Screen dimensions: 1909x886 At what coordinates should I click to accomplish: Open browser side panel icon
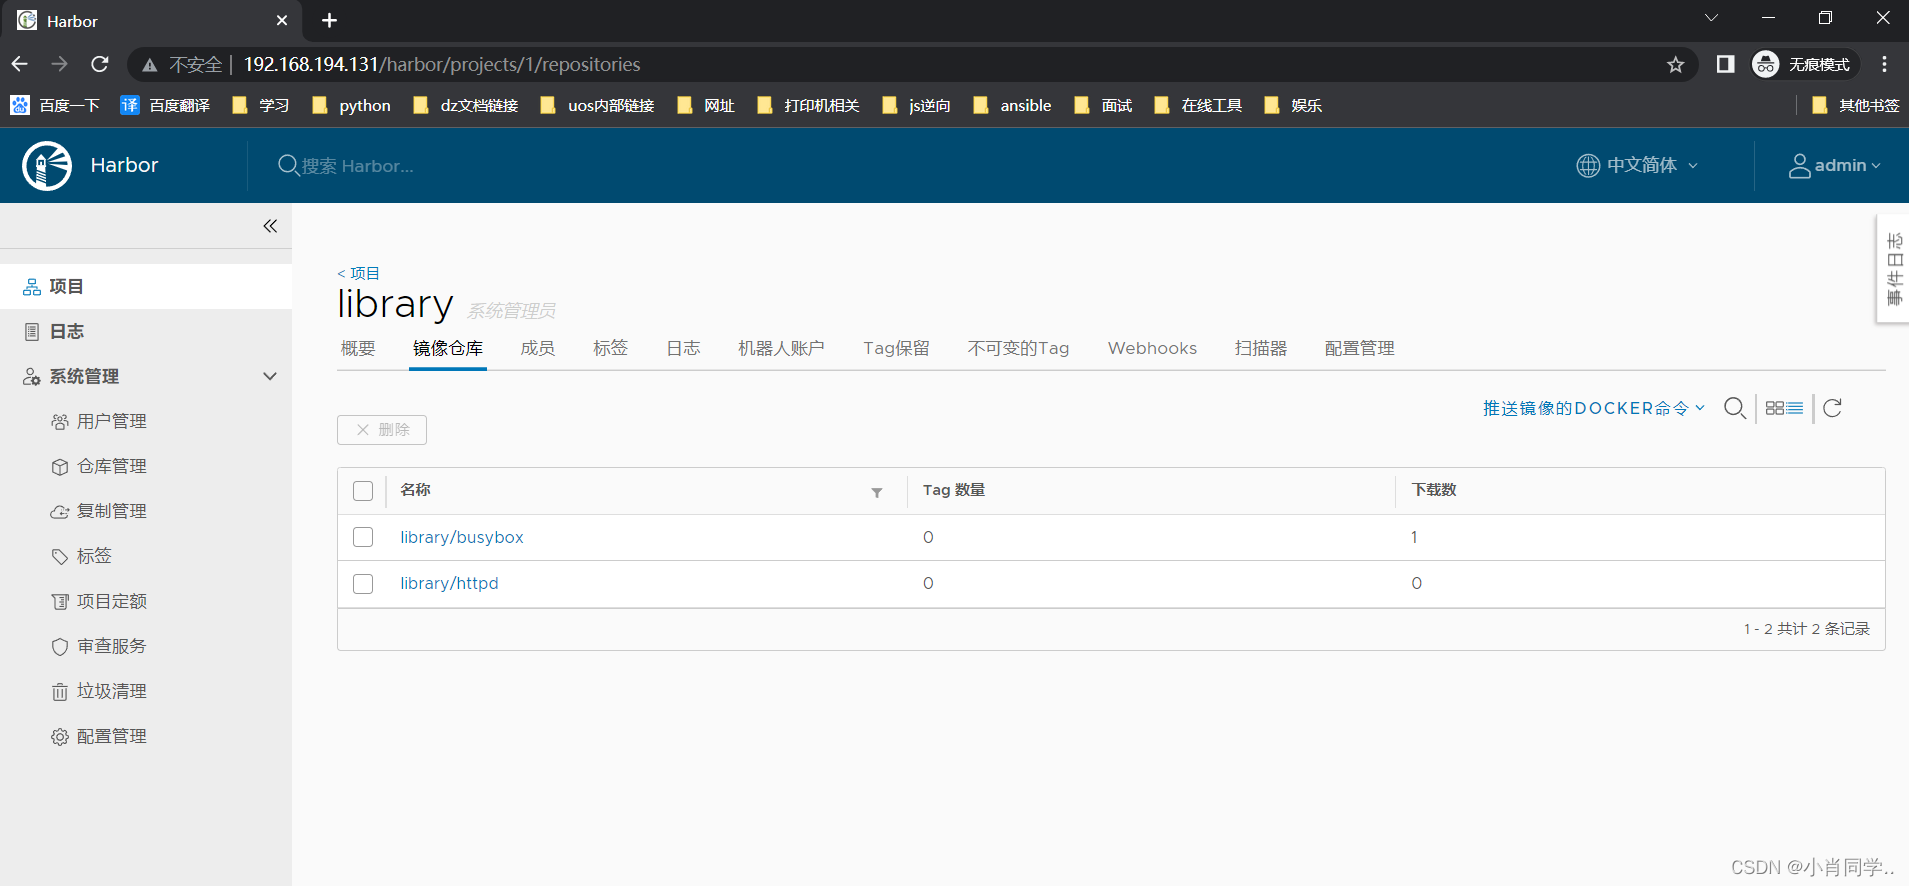pyautogui.click(x=1725, y=64)
